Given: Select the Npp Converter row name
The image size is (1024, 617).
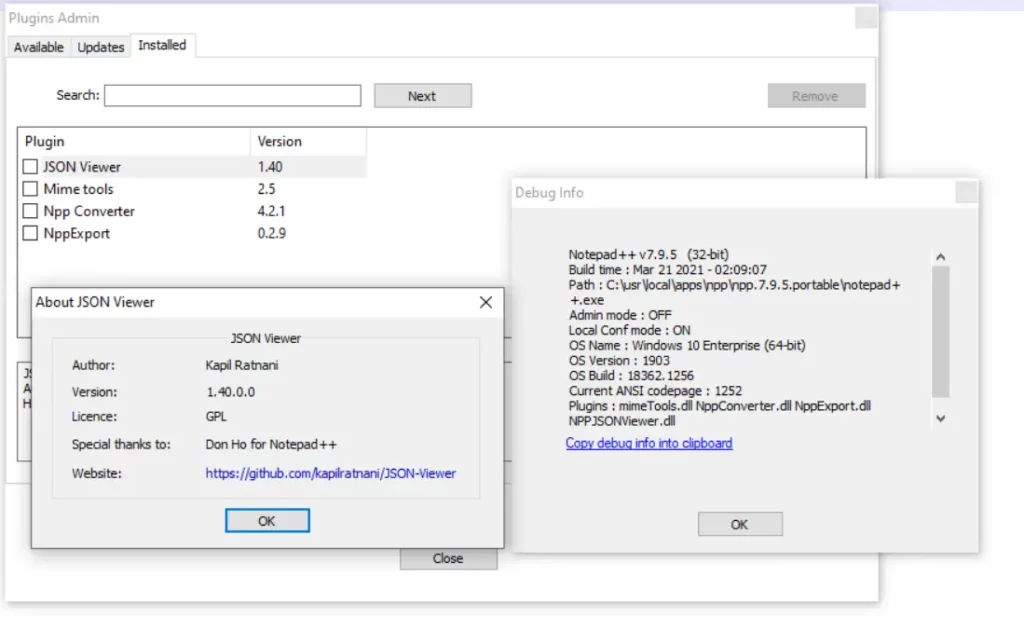Looking at the screenshot, I should pos(89,211).
